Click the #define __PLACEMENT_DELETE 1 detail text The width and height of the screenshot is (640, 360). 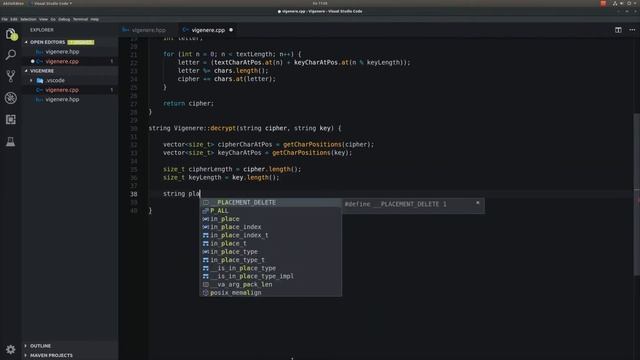(396, 204)
